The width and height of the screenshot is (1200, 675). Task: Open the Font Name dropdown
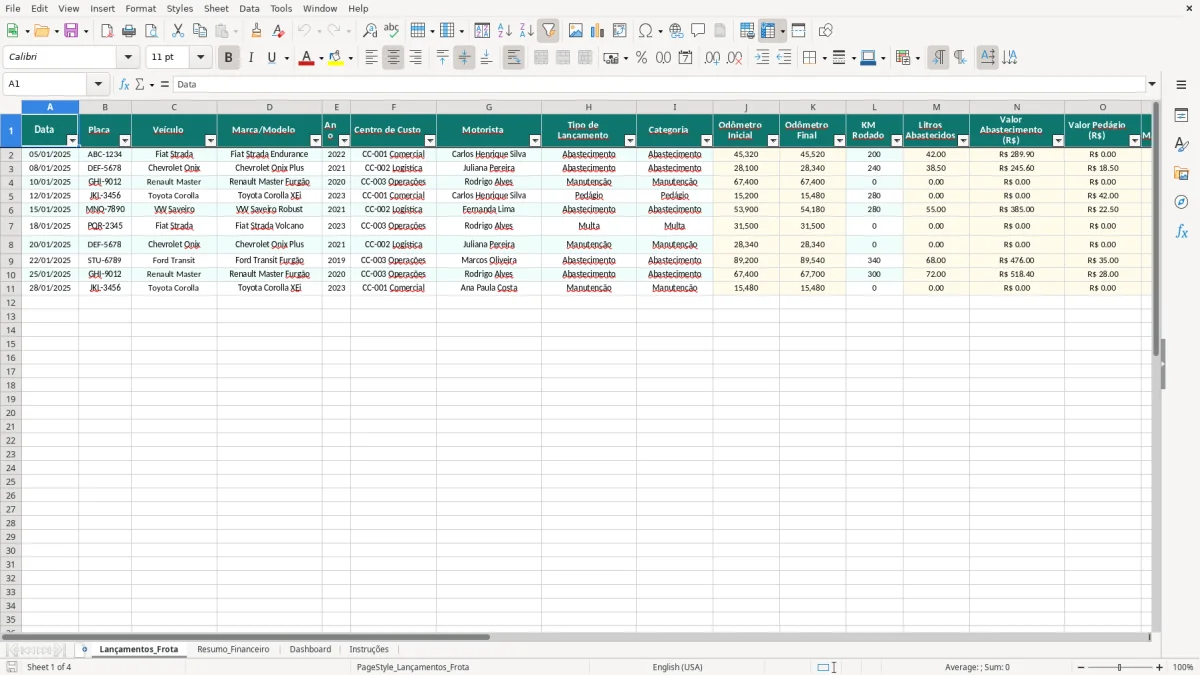(x=128, y=58)
